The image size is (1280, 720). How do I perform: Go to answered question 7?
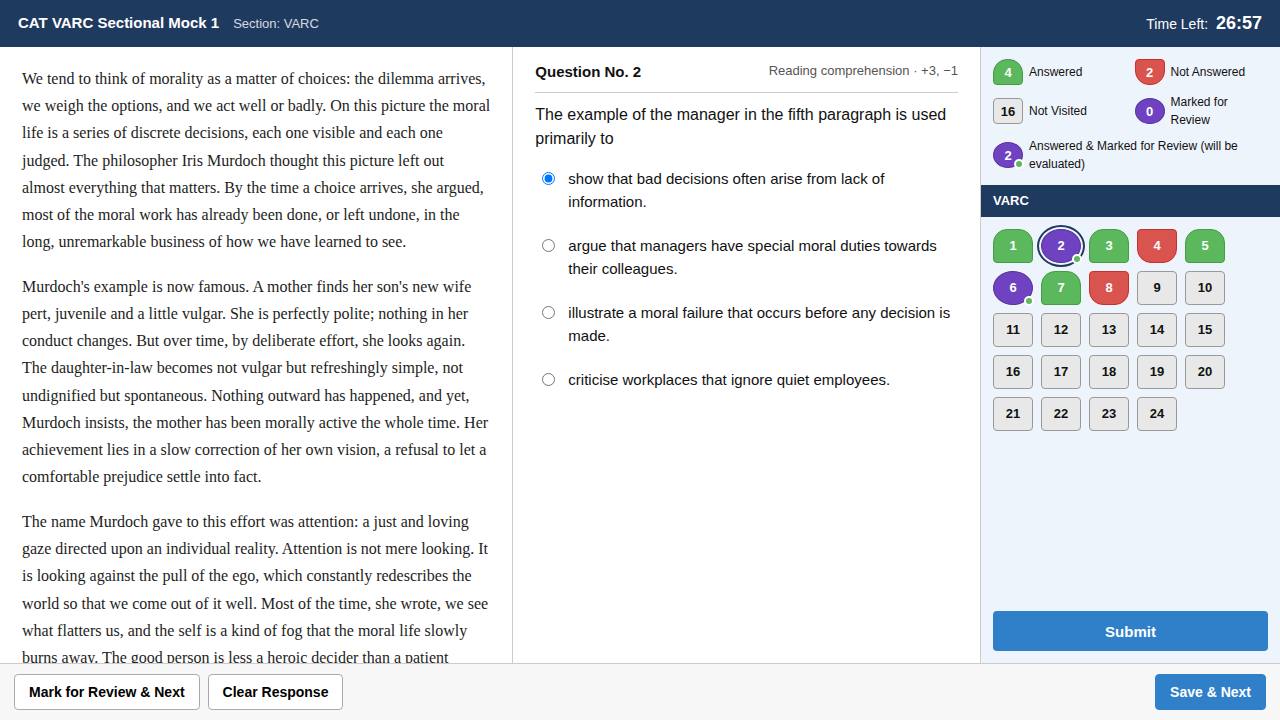(x=1061, y=288)
